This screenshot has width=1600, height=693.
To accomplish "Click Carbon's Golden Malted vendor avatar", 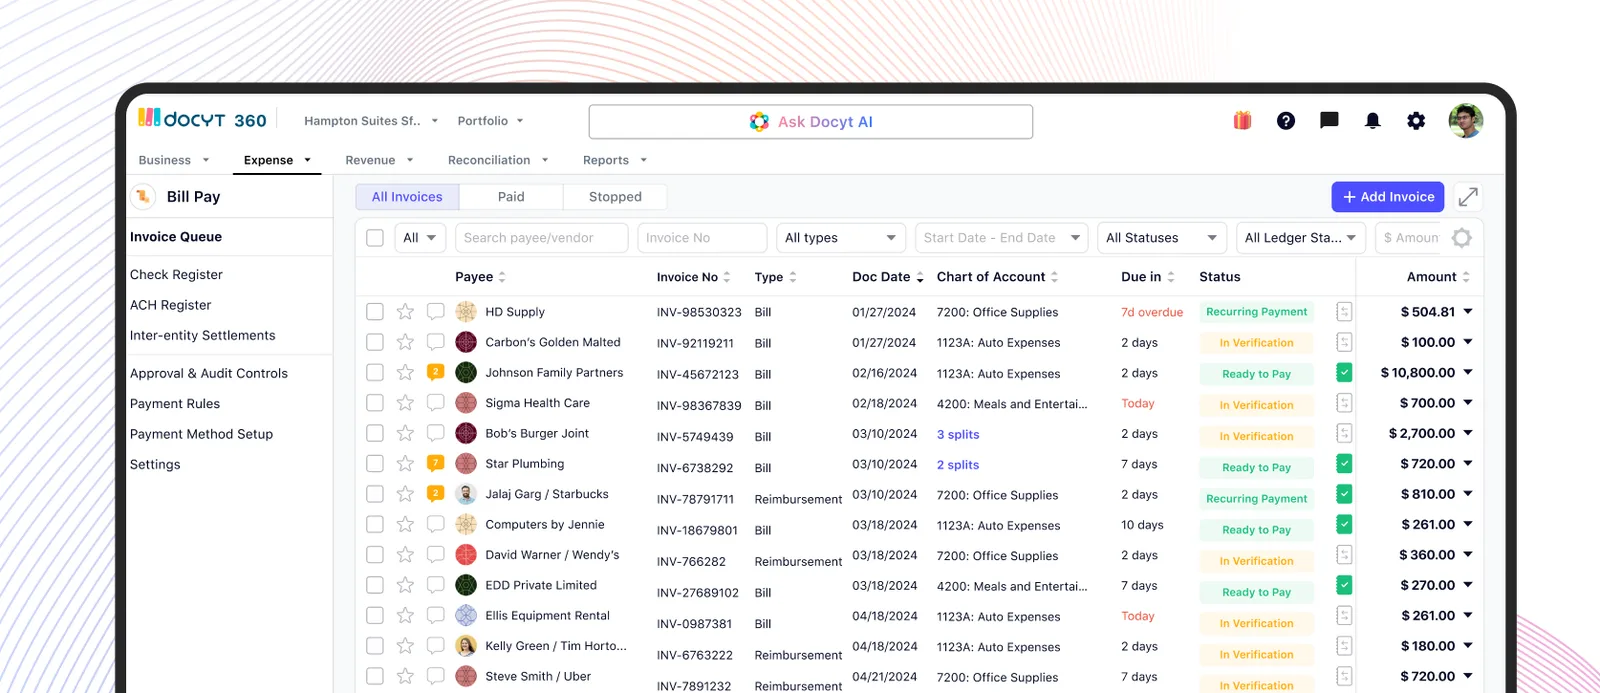I will pyautogui.click(x=466, y=342).
